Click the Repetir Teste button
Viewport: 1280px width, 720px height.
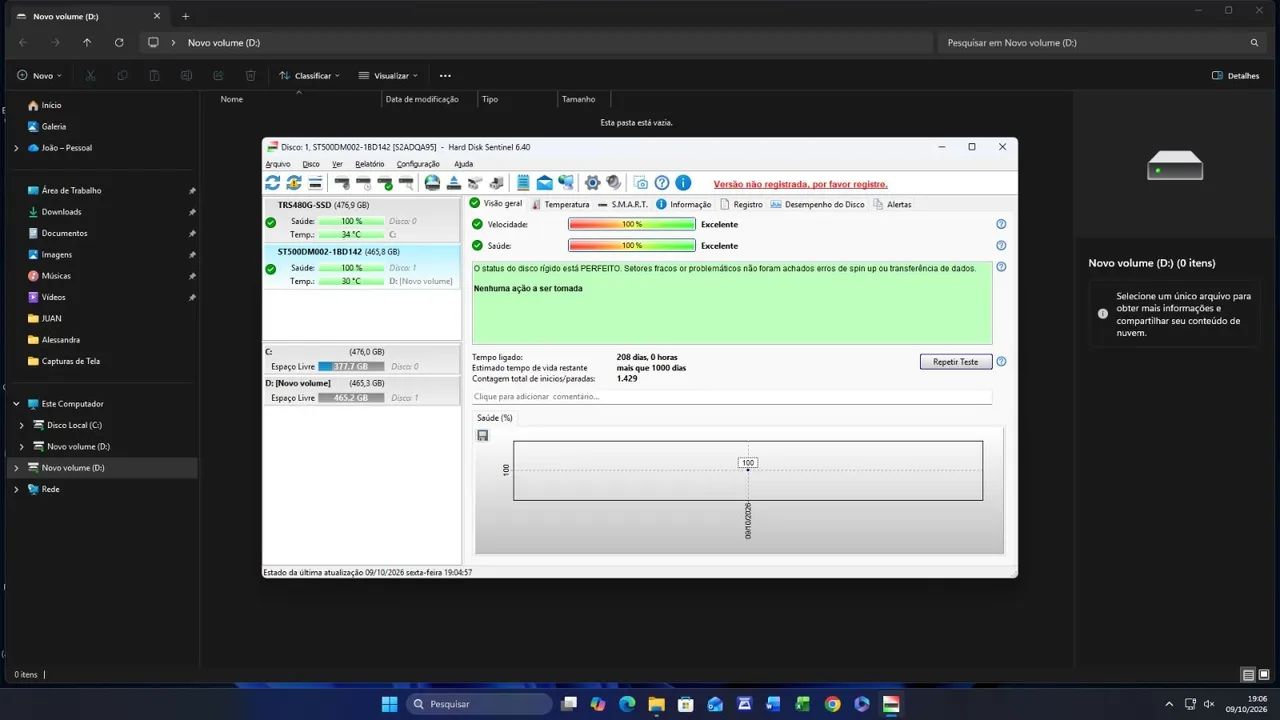point(956,362)
